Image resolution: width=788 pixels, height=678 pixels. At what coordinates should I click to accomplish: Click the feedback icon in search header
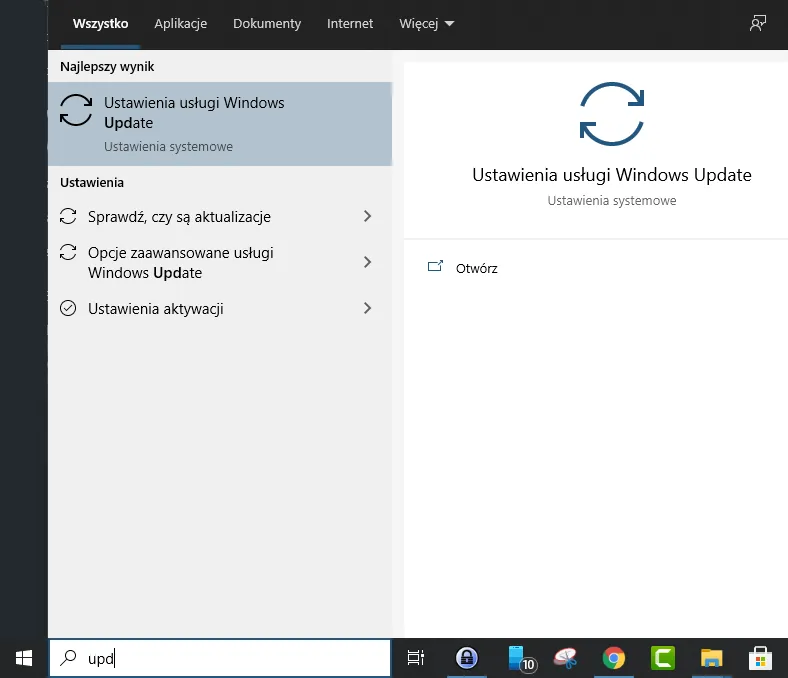[758, 23]
